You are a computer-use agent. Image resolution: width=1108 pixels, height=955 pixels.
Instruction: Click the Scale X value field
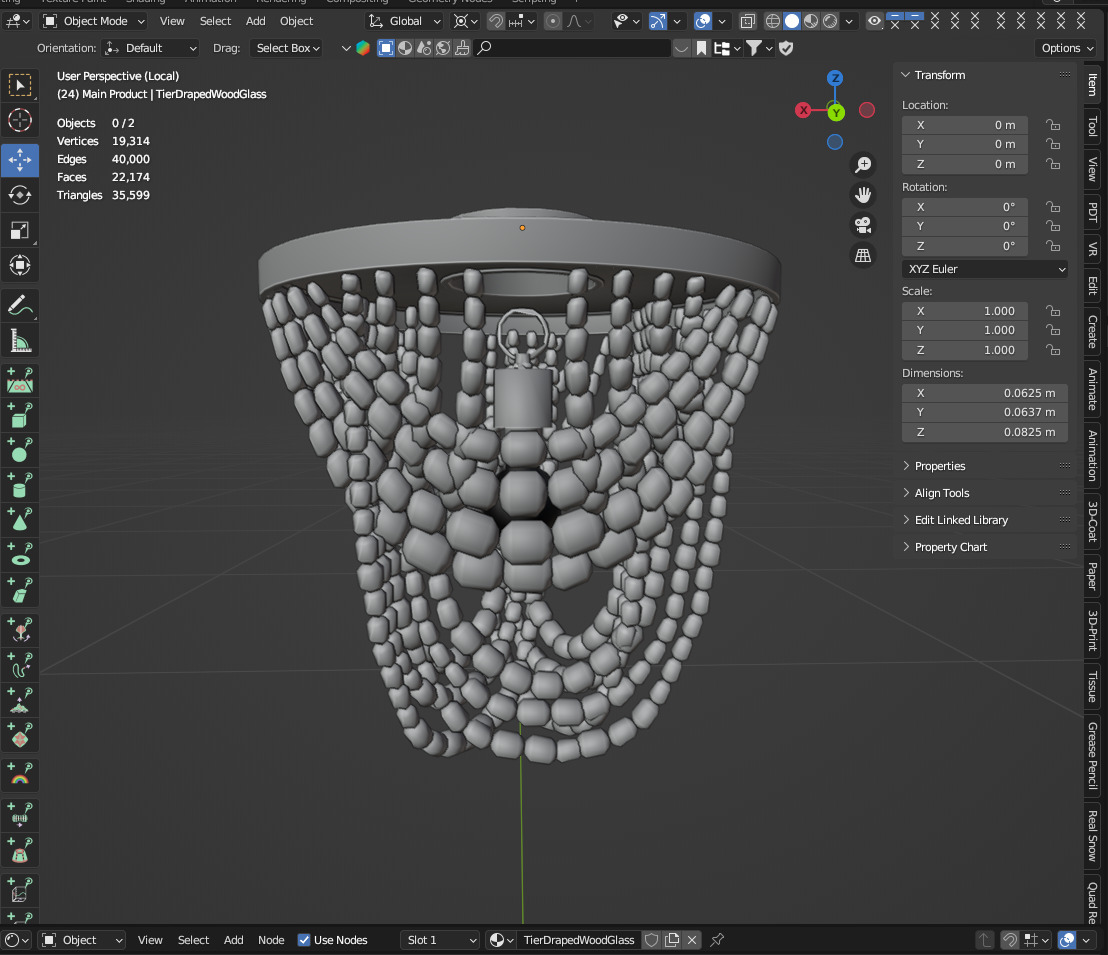coord(965,311)
